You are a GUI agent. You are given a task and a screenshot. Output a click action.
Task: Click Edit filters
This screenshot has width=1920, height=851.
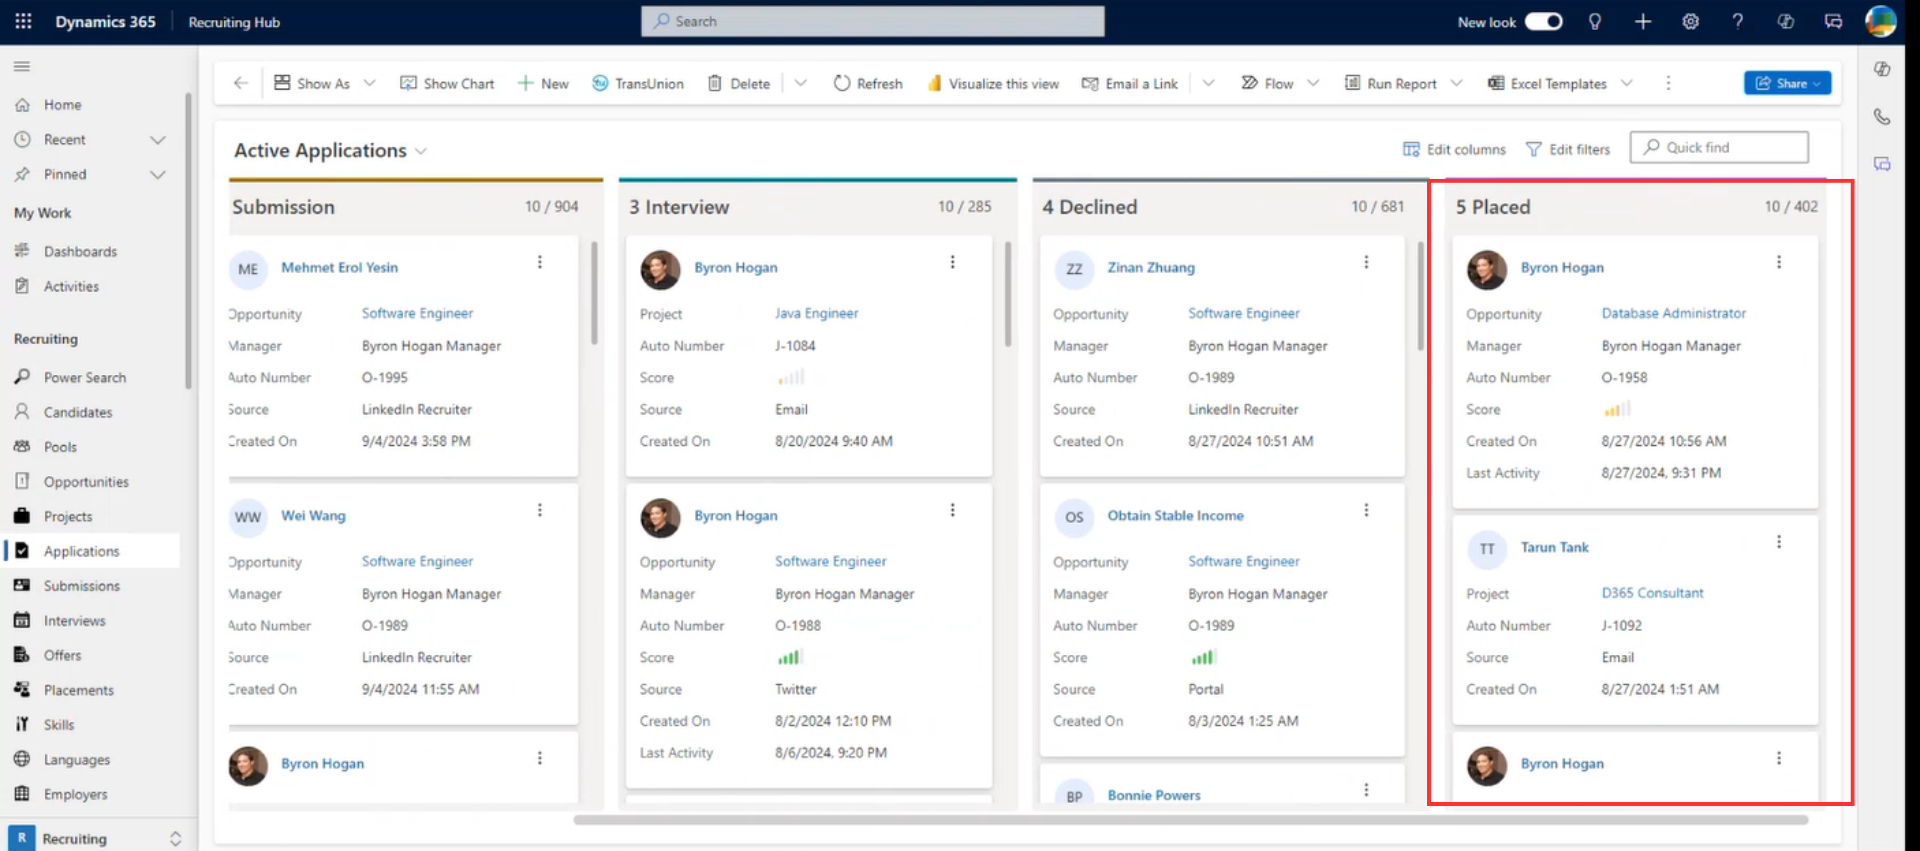[x=1568, y=149]
